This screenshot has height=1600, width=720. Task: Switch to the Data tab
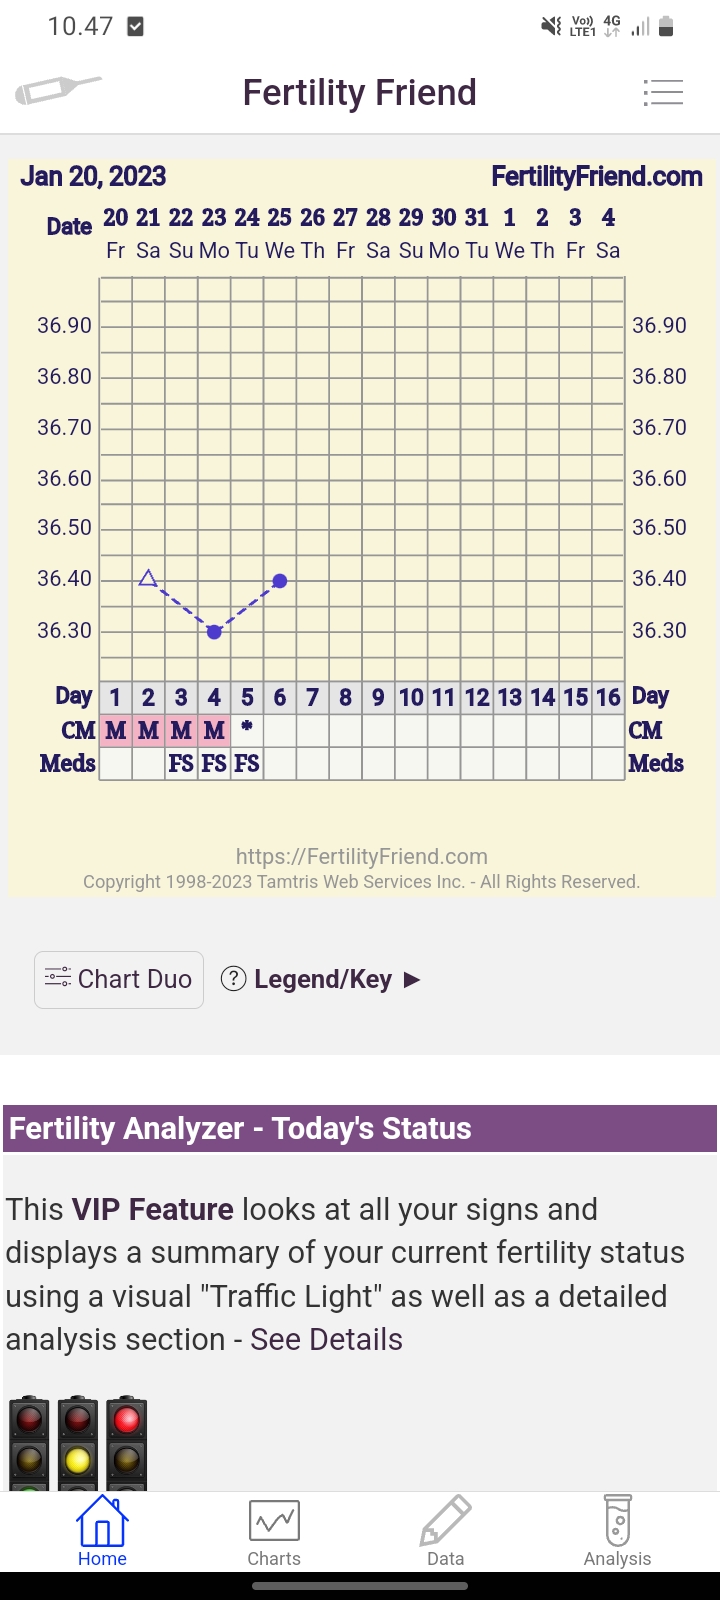(445, 1530)
